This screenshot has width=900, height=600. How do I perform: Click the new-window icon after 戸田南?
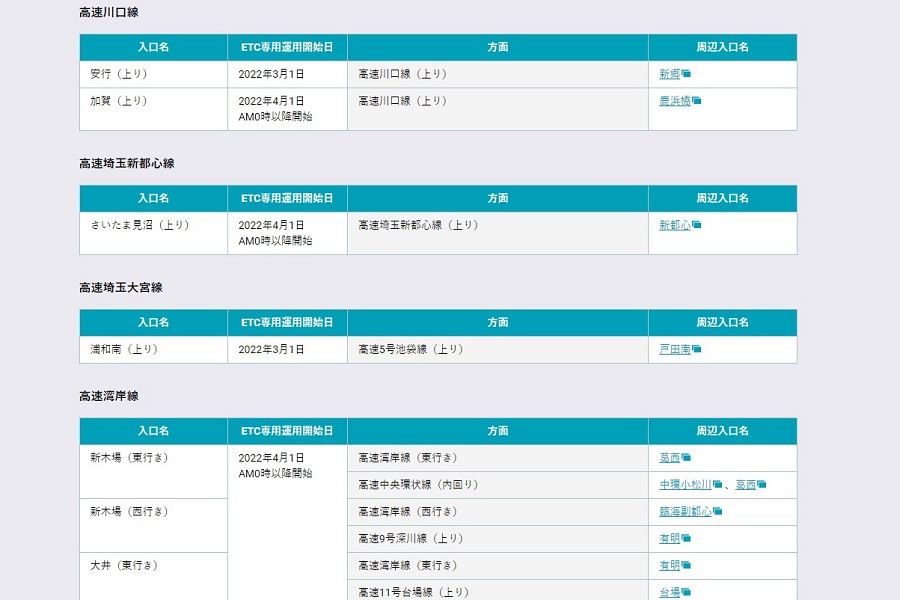click(x=699, y=350)
